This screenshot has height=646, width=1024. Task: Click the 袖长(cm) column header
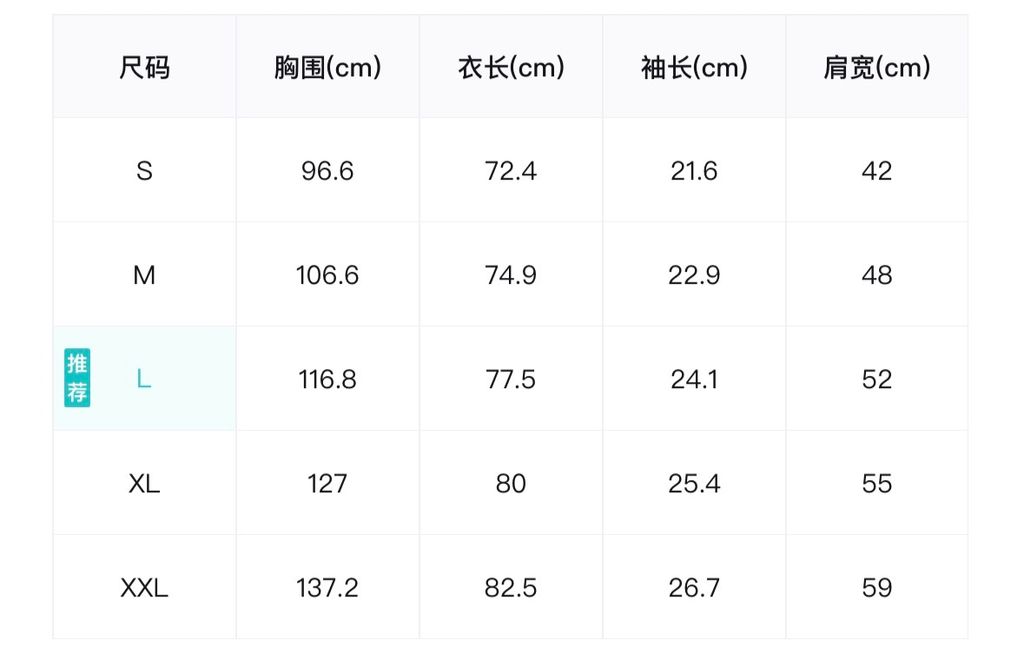[x=694, y=68]
